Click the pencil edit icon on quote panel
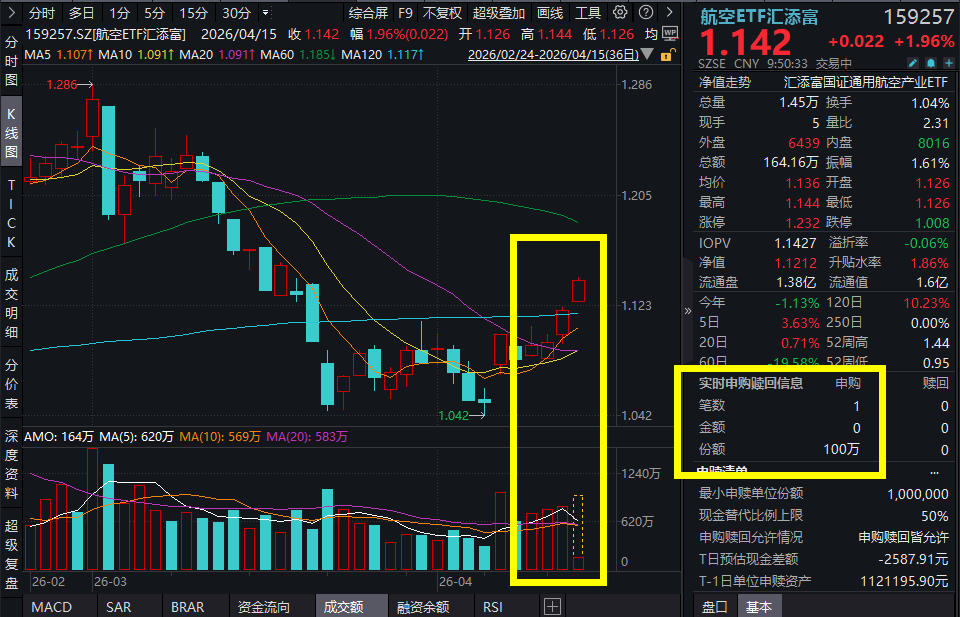 coord(912,62)
